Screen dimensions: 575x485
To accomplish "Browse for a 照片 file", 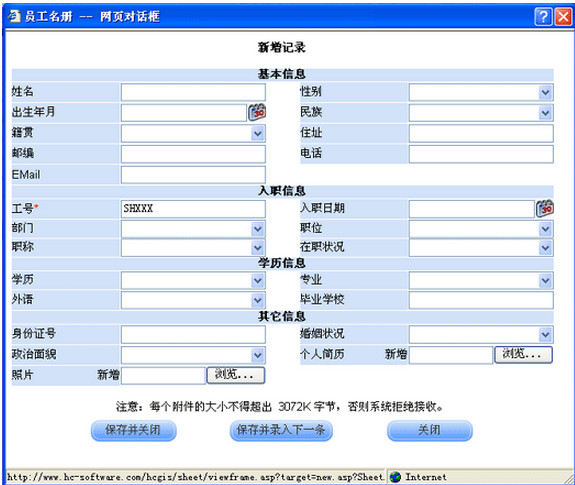I will coord(235,375).
